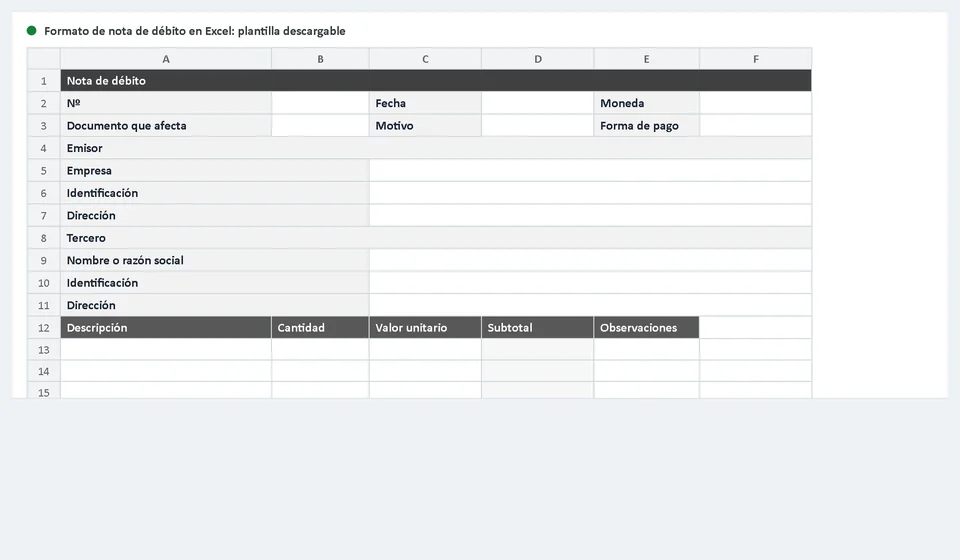The height and width of the screenshot is (560, 960).
Task: Click the empty value cell in row 6
Action: coord(590,193)
